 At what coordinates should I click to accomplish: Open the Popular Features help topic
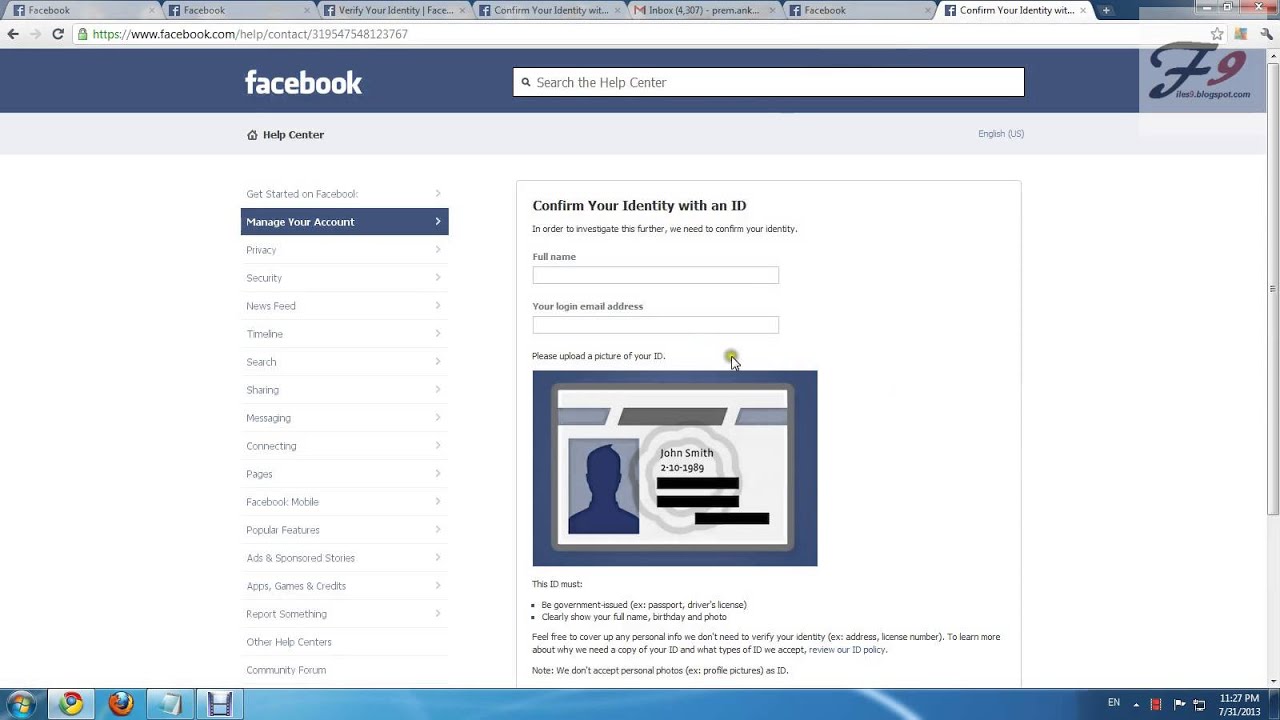click(x=344, y=530)
